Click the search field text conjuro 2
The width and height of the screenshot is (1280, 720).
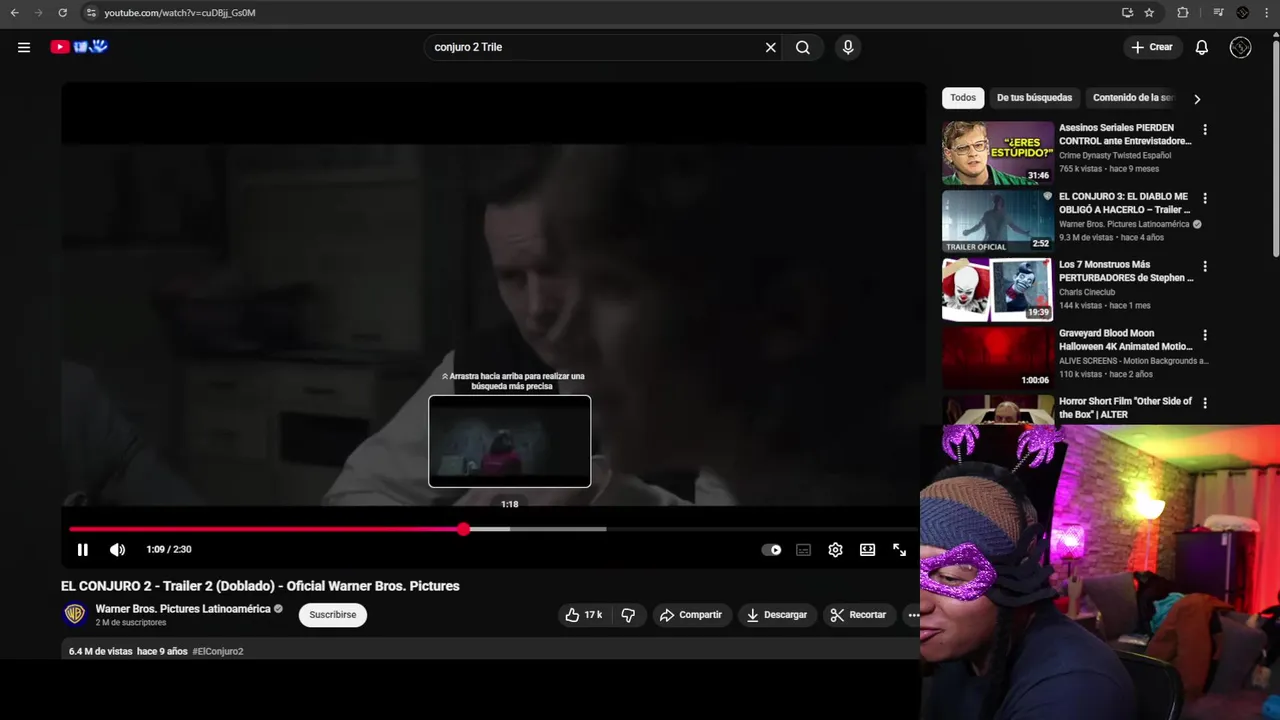[468, 47]
